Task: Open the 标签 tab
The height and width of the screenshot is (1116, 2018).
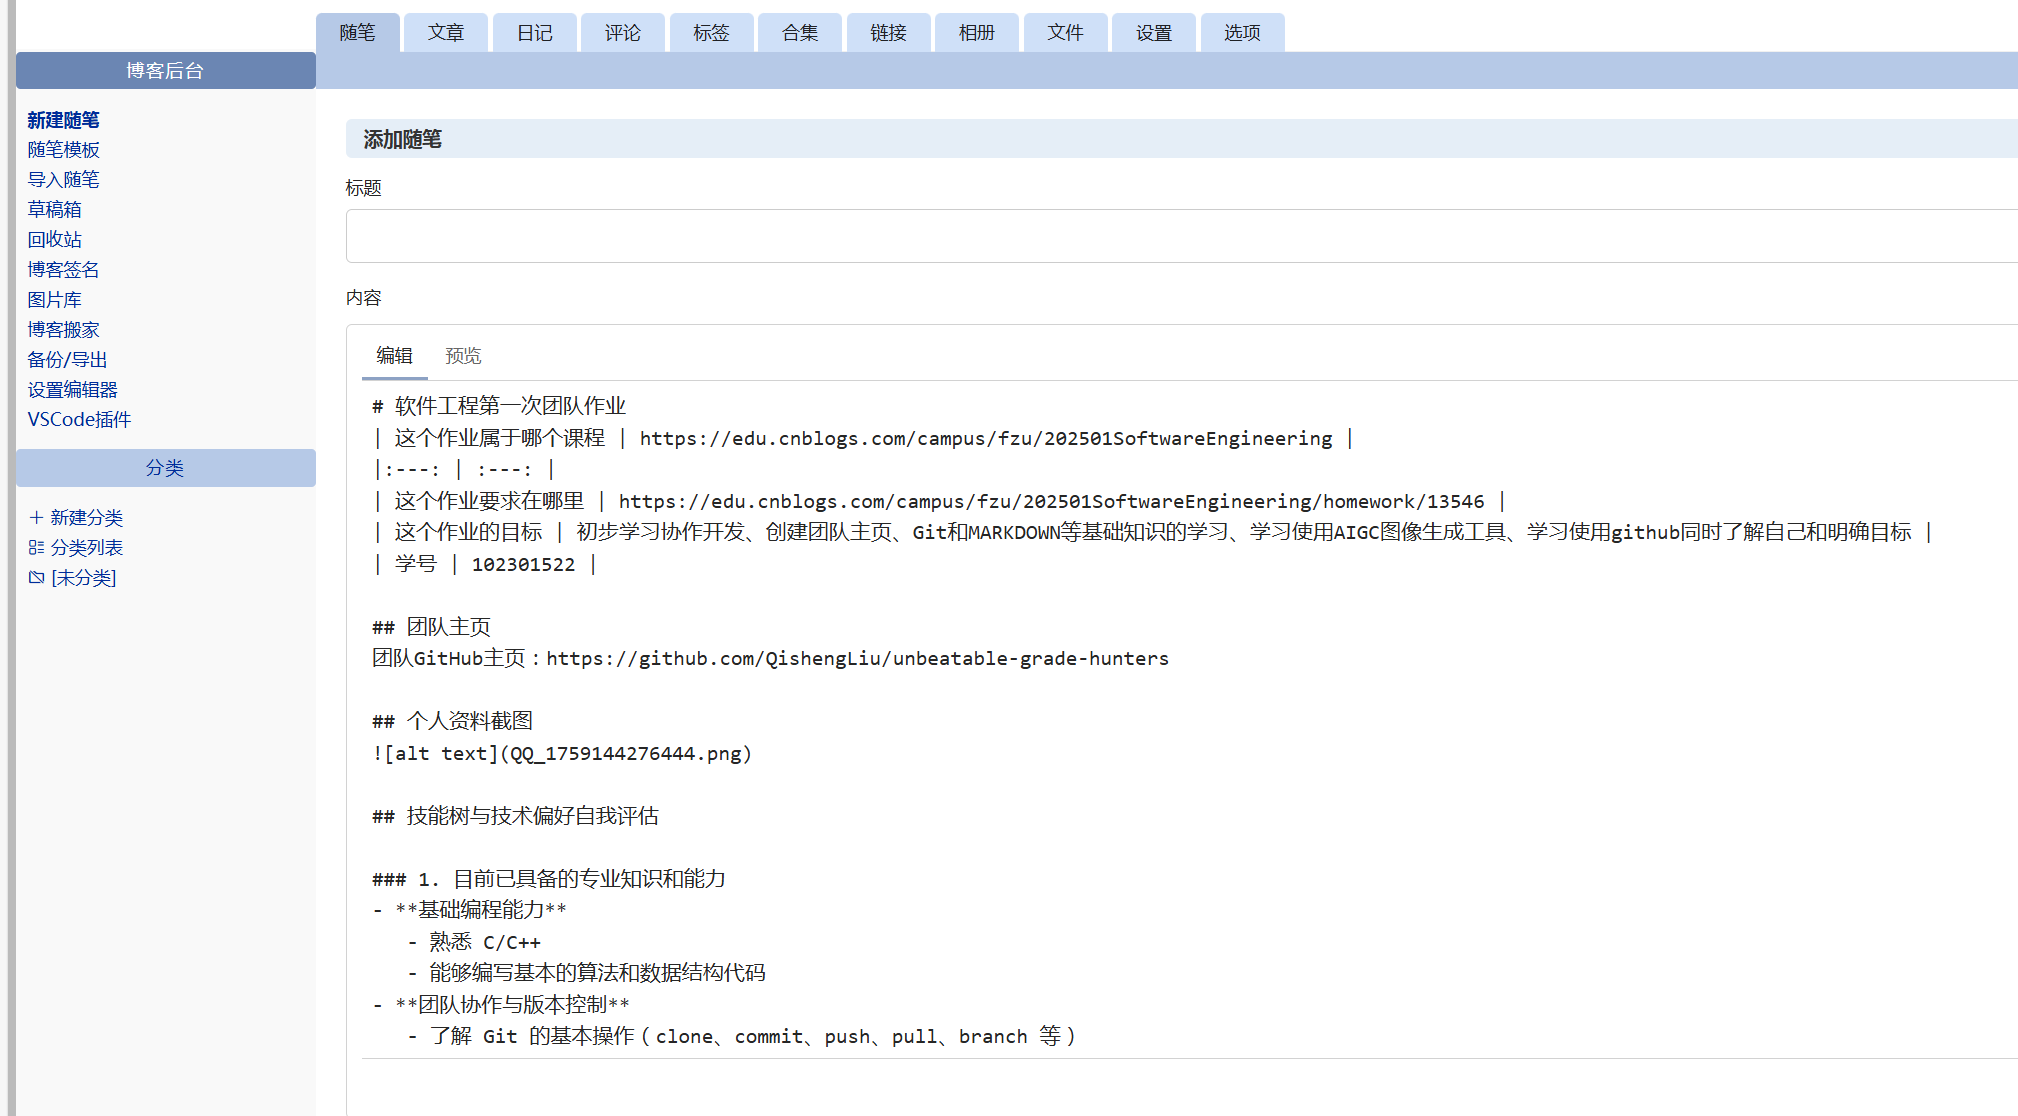Action: pos(711,32)
